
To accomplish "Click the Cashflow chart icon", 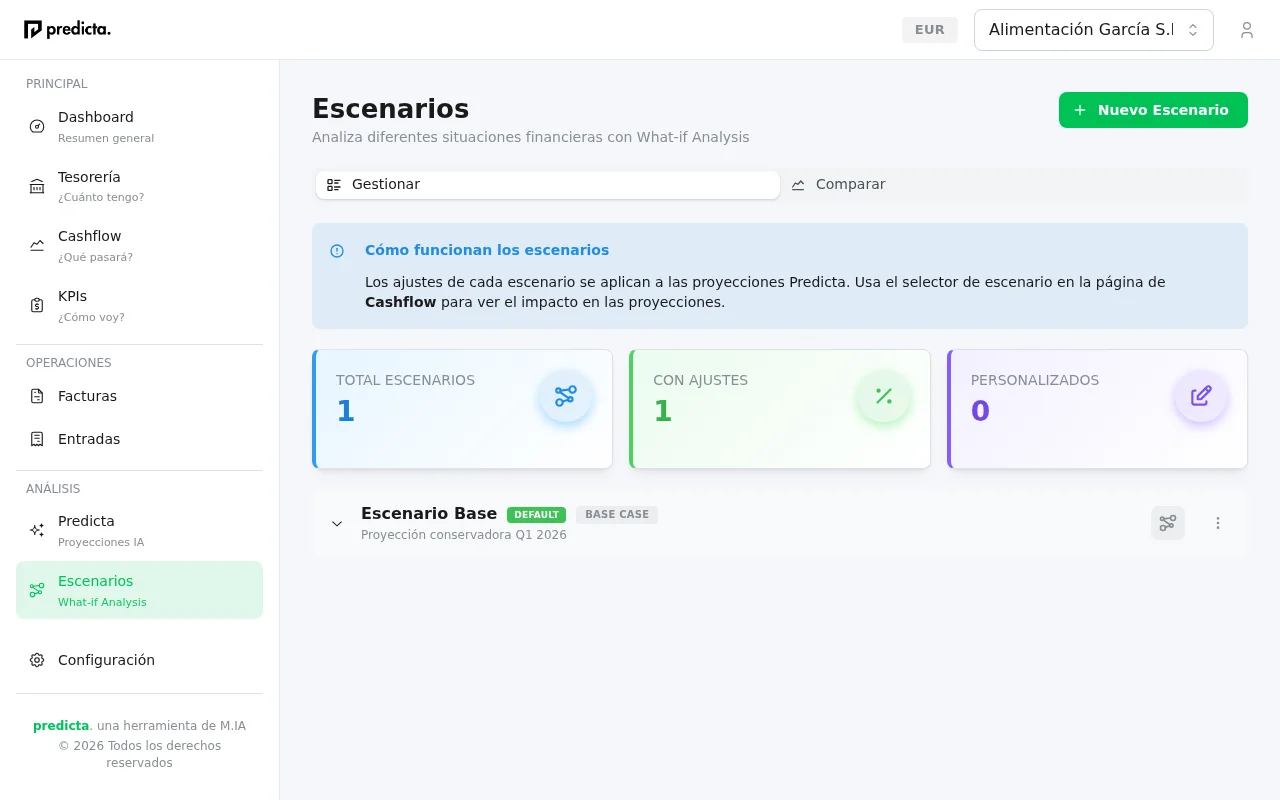I will tap(37, 245).
